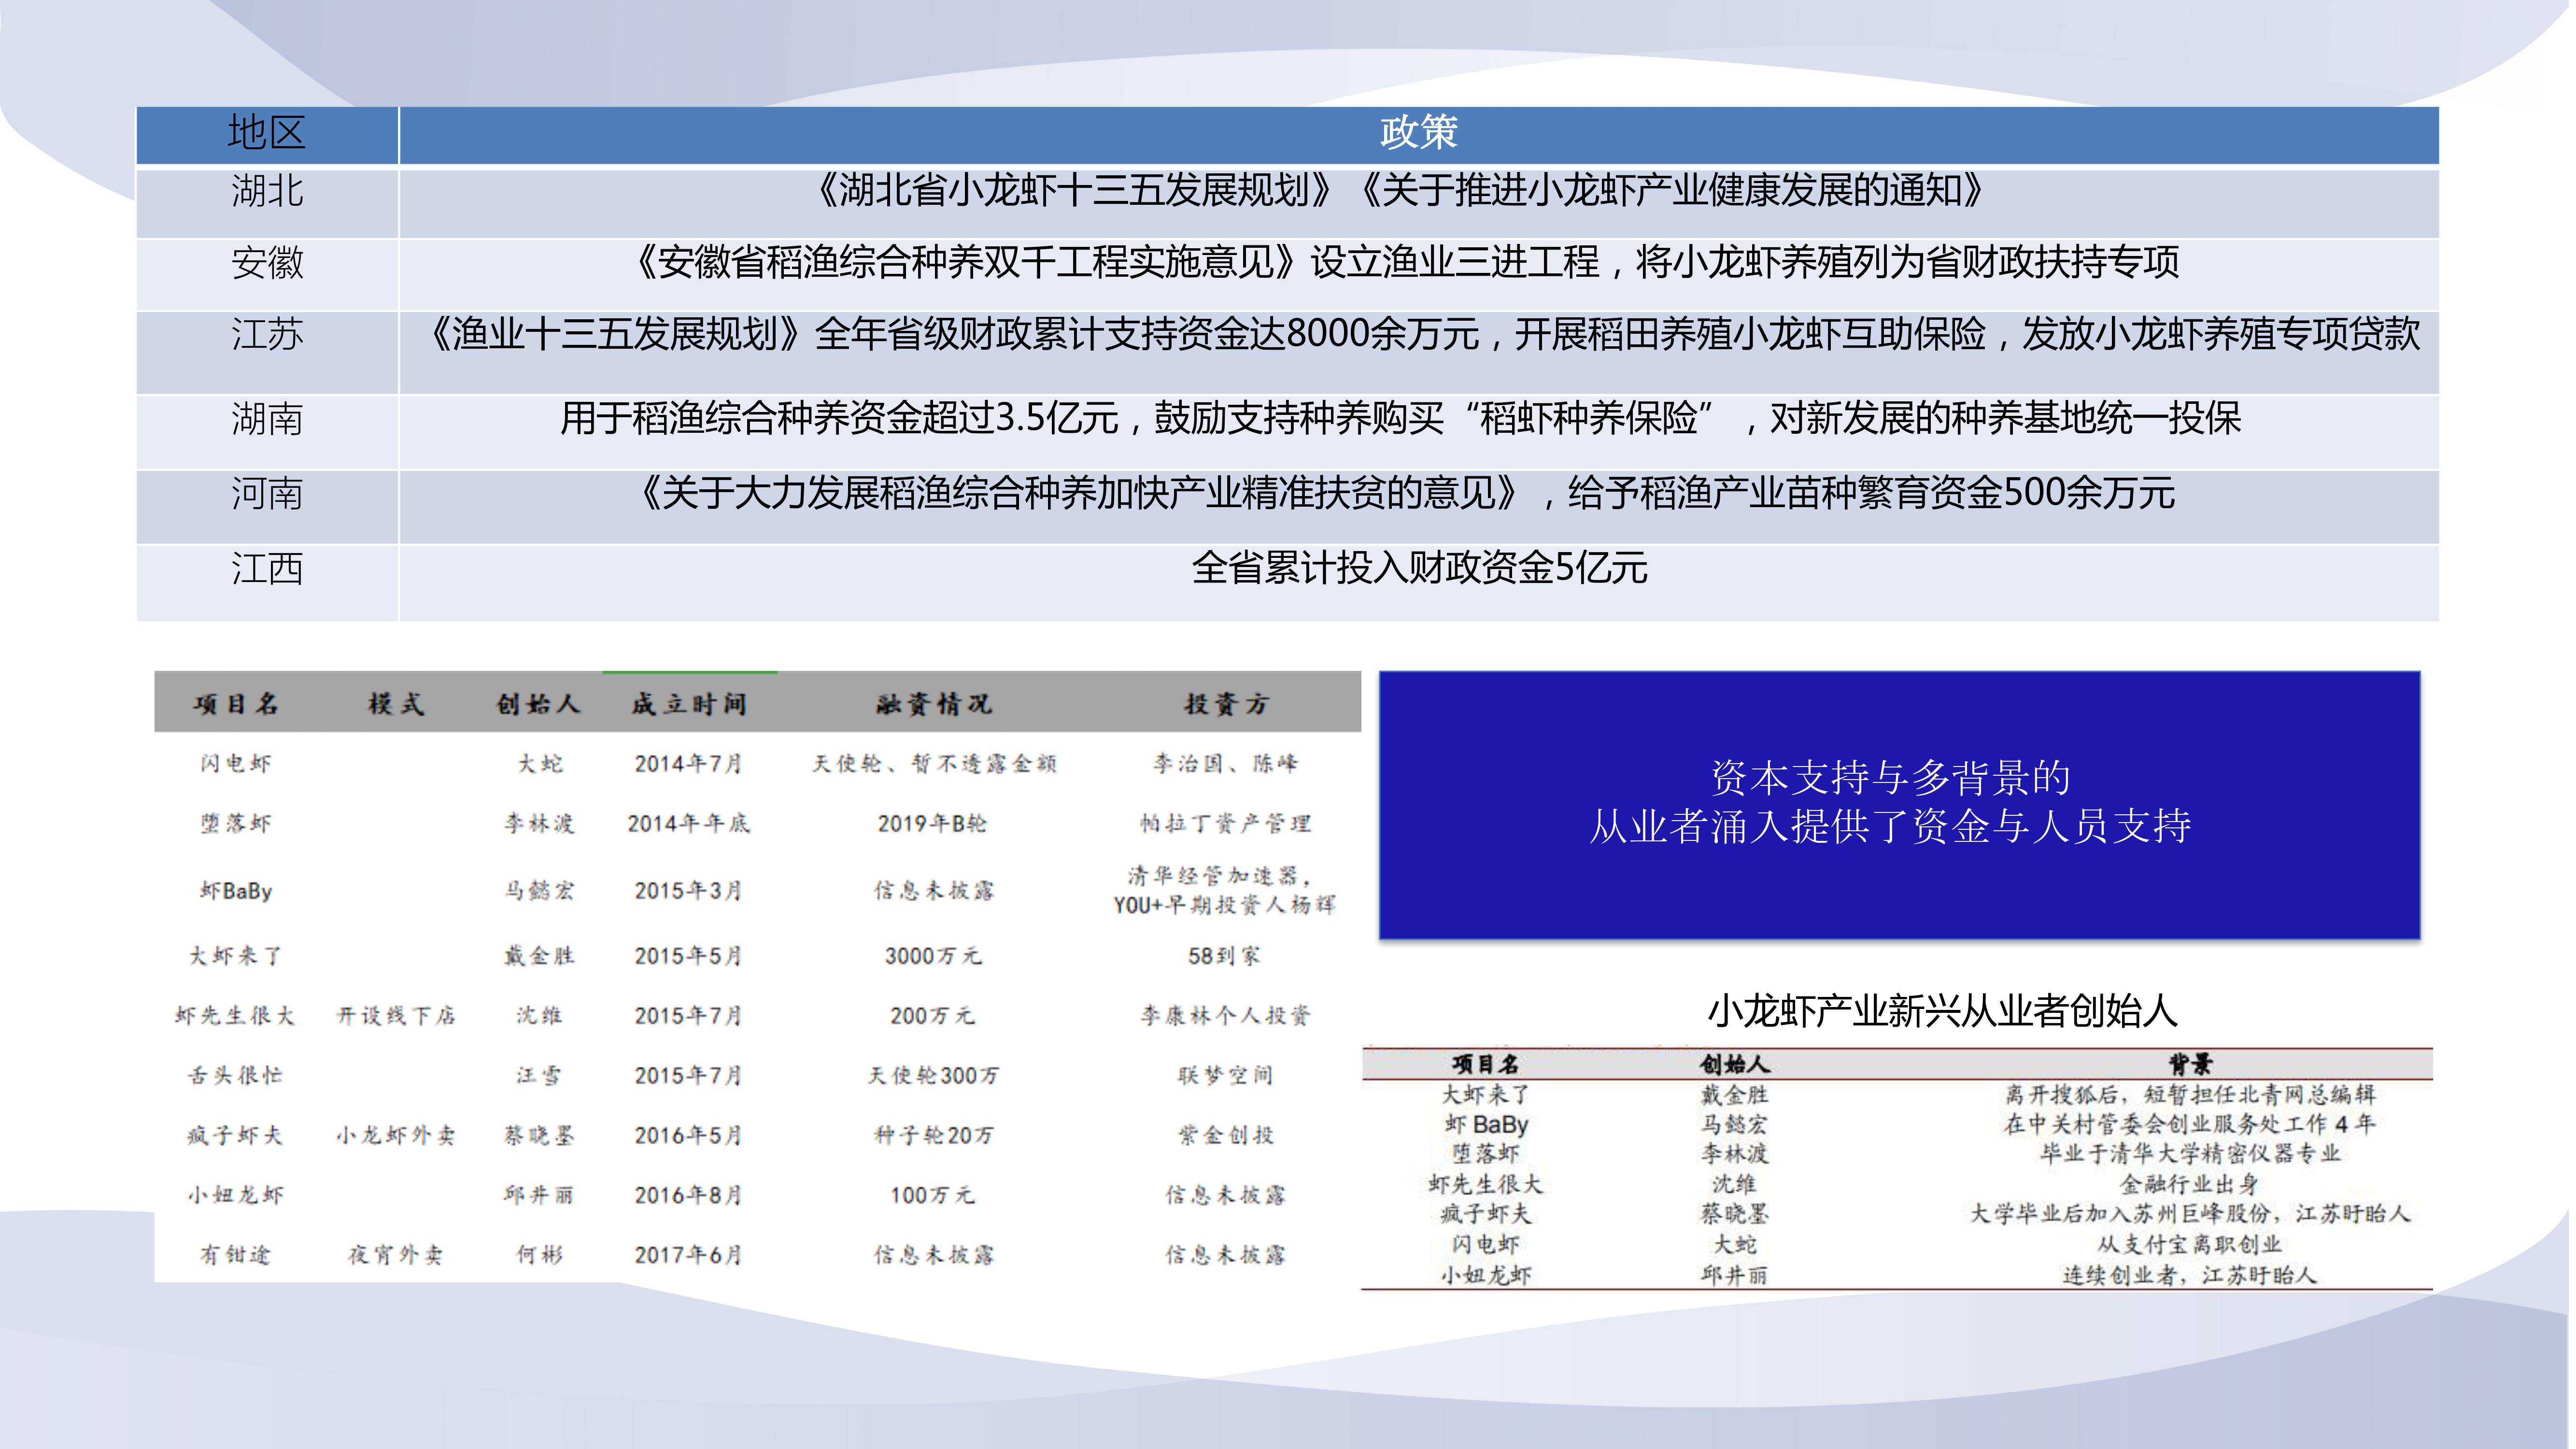Image resolution: width=2576 pixels, height=1449 pixels.
Task: Select the 安徽 region cell
Action: [x=266, y=263]
